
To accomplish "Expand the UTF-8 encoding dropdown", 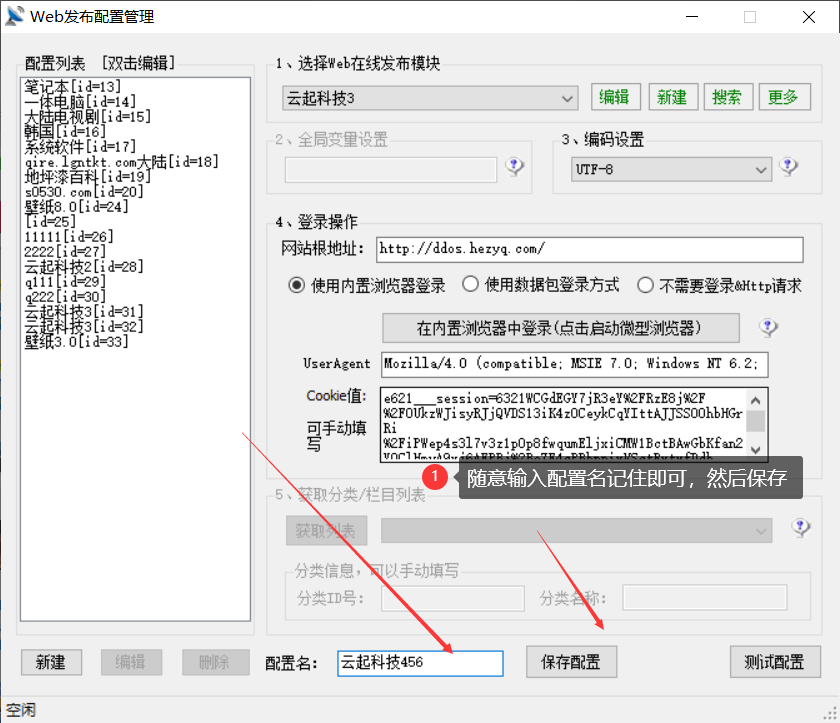I will click(660, 169).
